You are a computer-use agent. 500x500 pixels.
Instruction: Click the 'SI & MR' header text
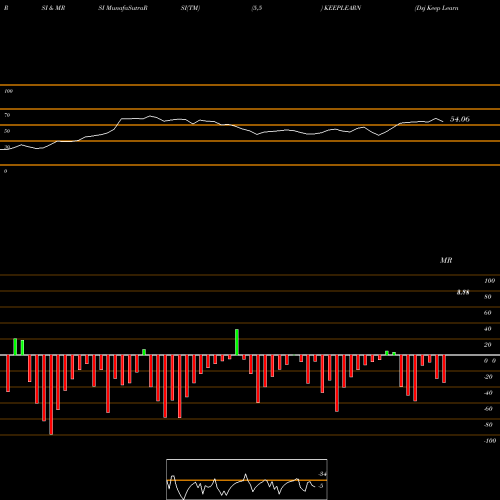[53, 8]
